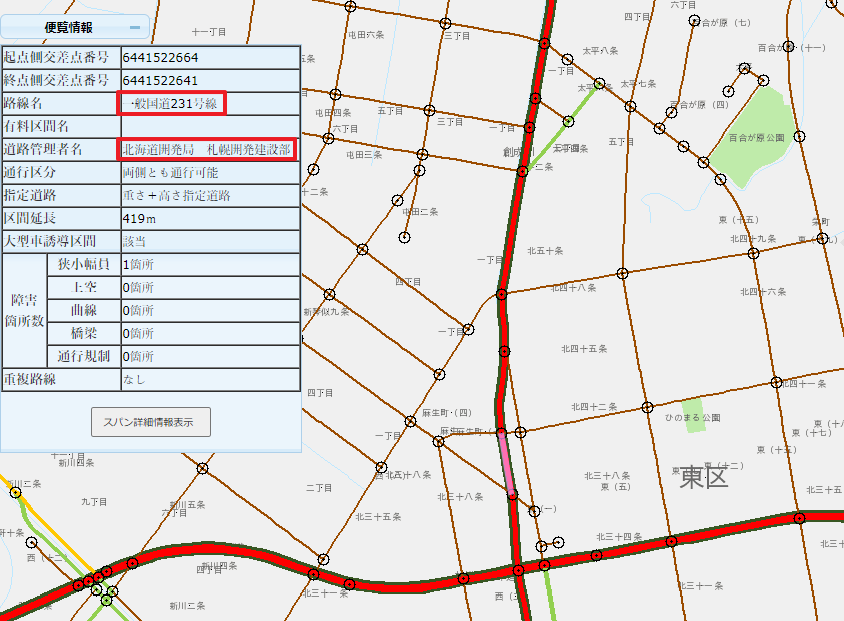Viewport: 844px width, 621px height.
Task: Click the 通行区分 両側とも通行可能 cell
Action: click(210, 172)
